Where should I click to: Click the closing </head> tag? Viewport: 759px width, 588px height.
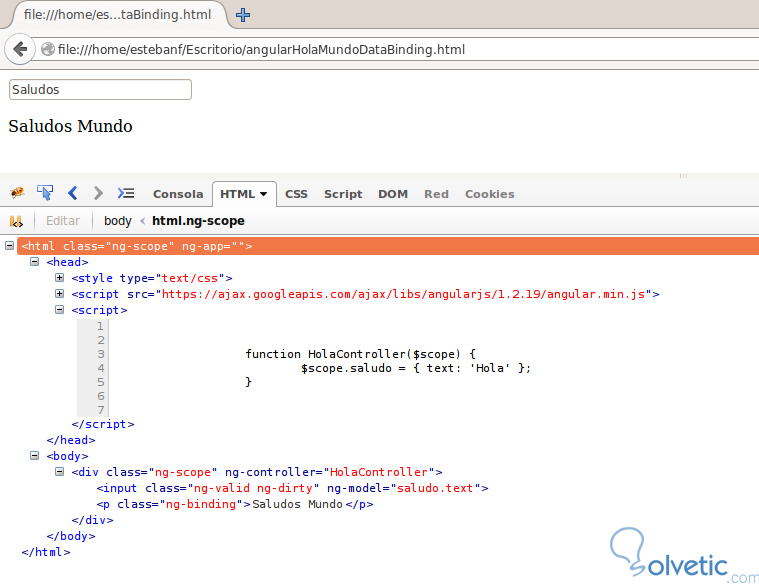click(71, 440)
